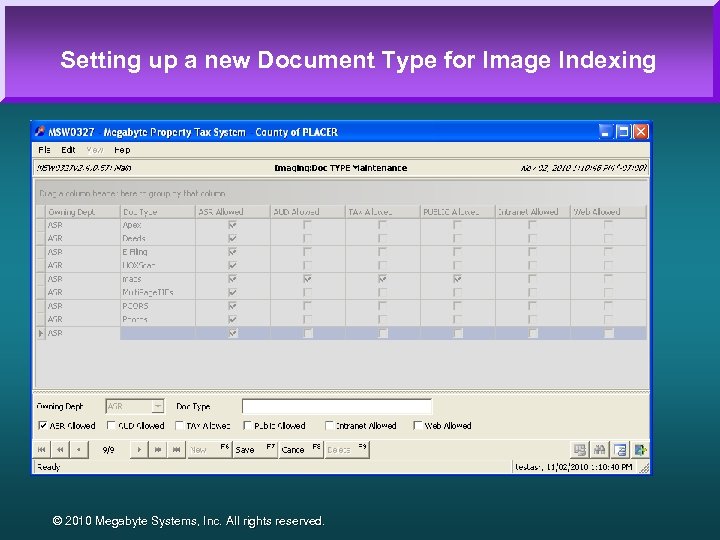Enable the Intranet Allowed checkbox
720x540 pixels.
330,426
